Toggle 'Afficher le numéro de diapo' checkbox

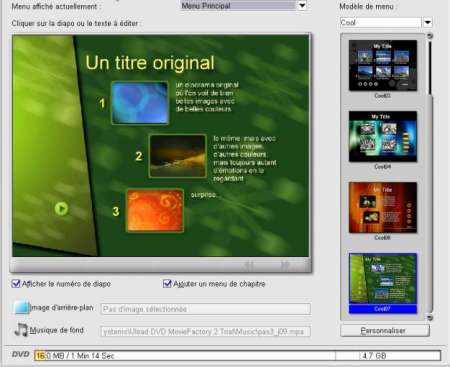pyautogui.click(x=16, y=284)
